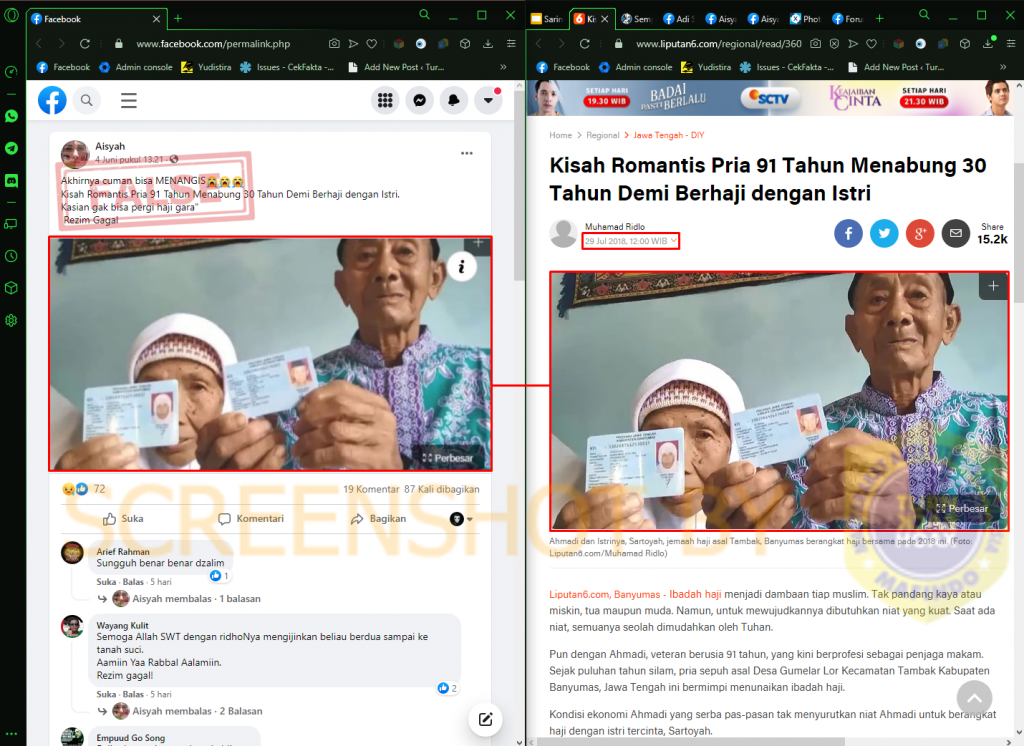Share the article by email
Viewport: 1024px width, 746px height.
coord(955,233)
